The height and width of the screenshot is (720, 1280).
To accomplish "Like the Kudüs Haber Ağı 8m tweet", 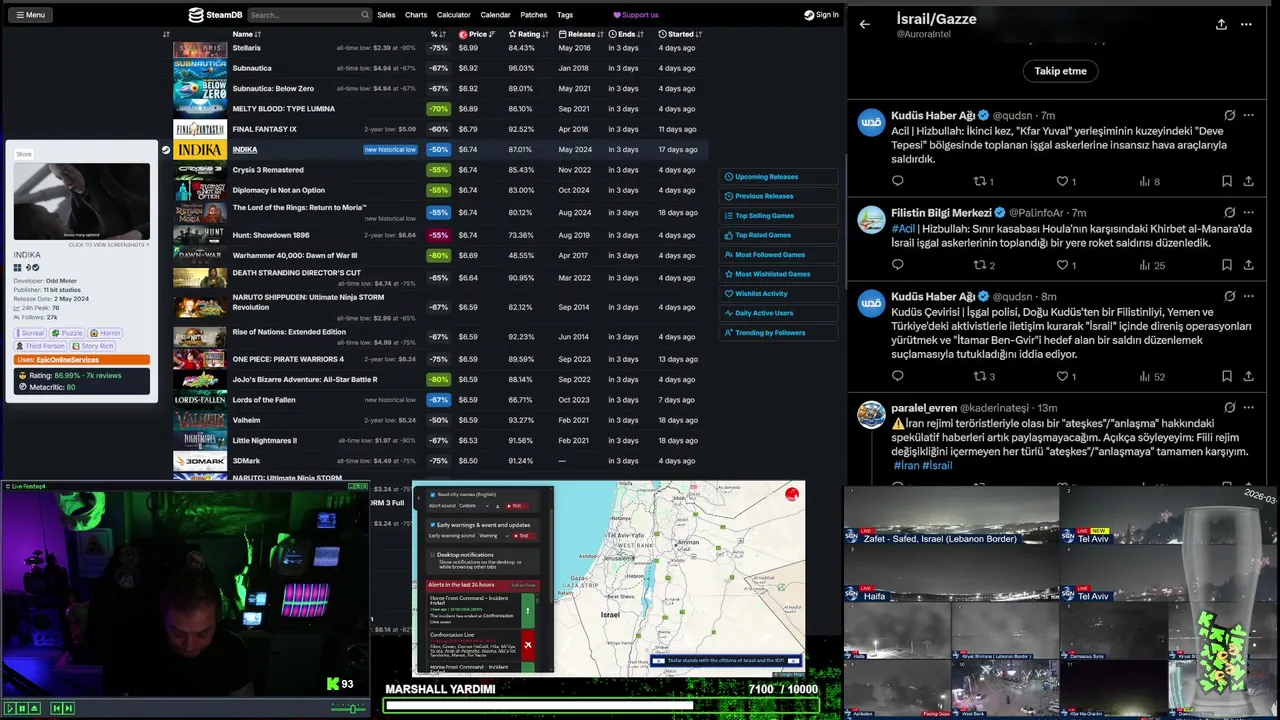I will tap(1066, 376).
